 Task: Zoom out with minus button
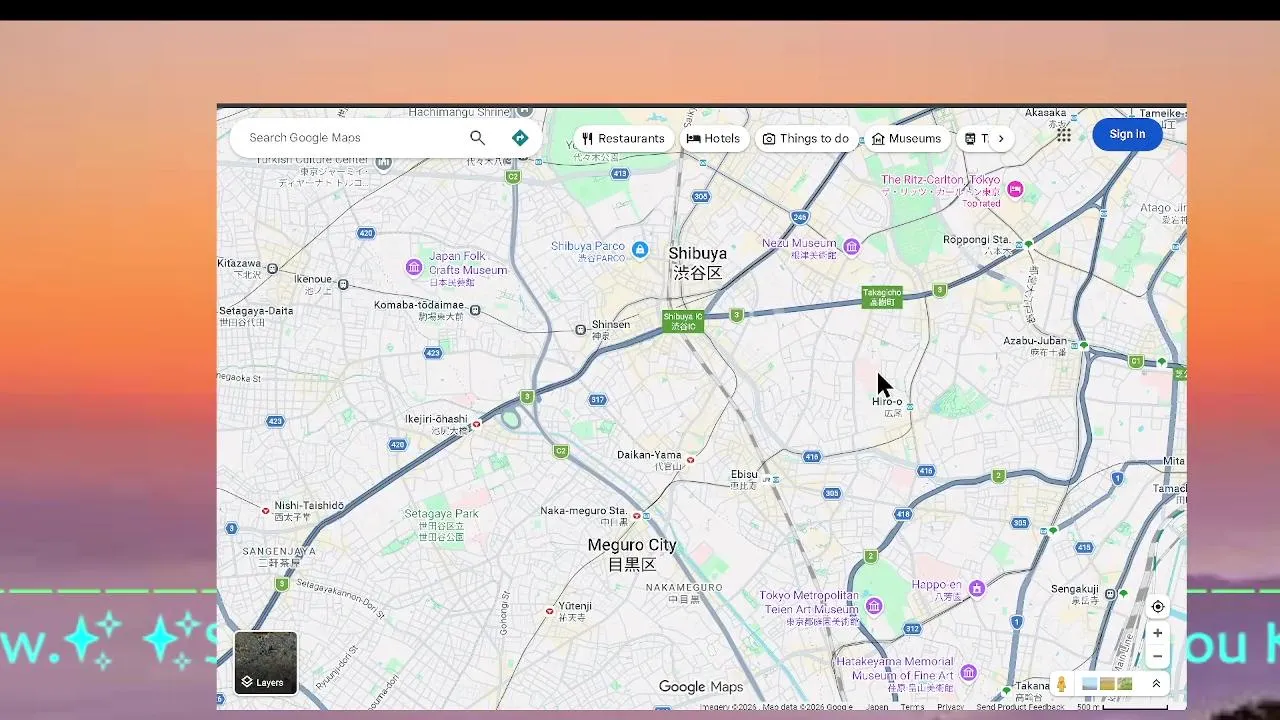pos(1157,657)
